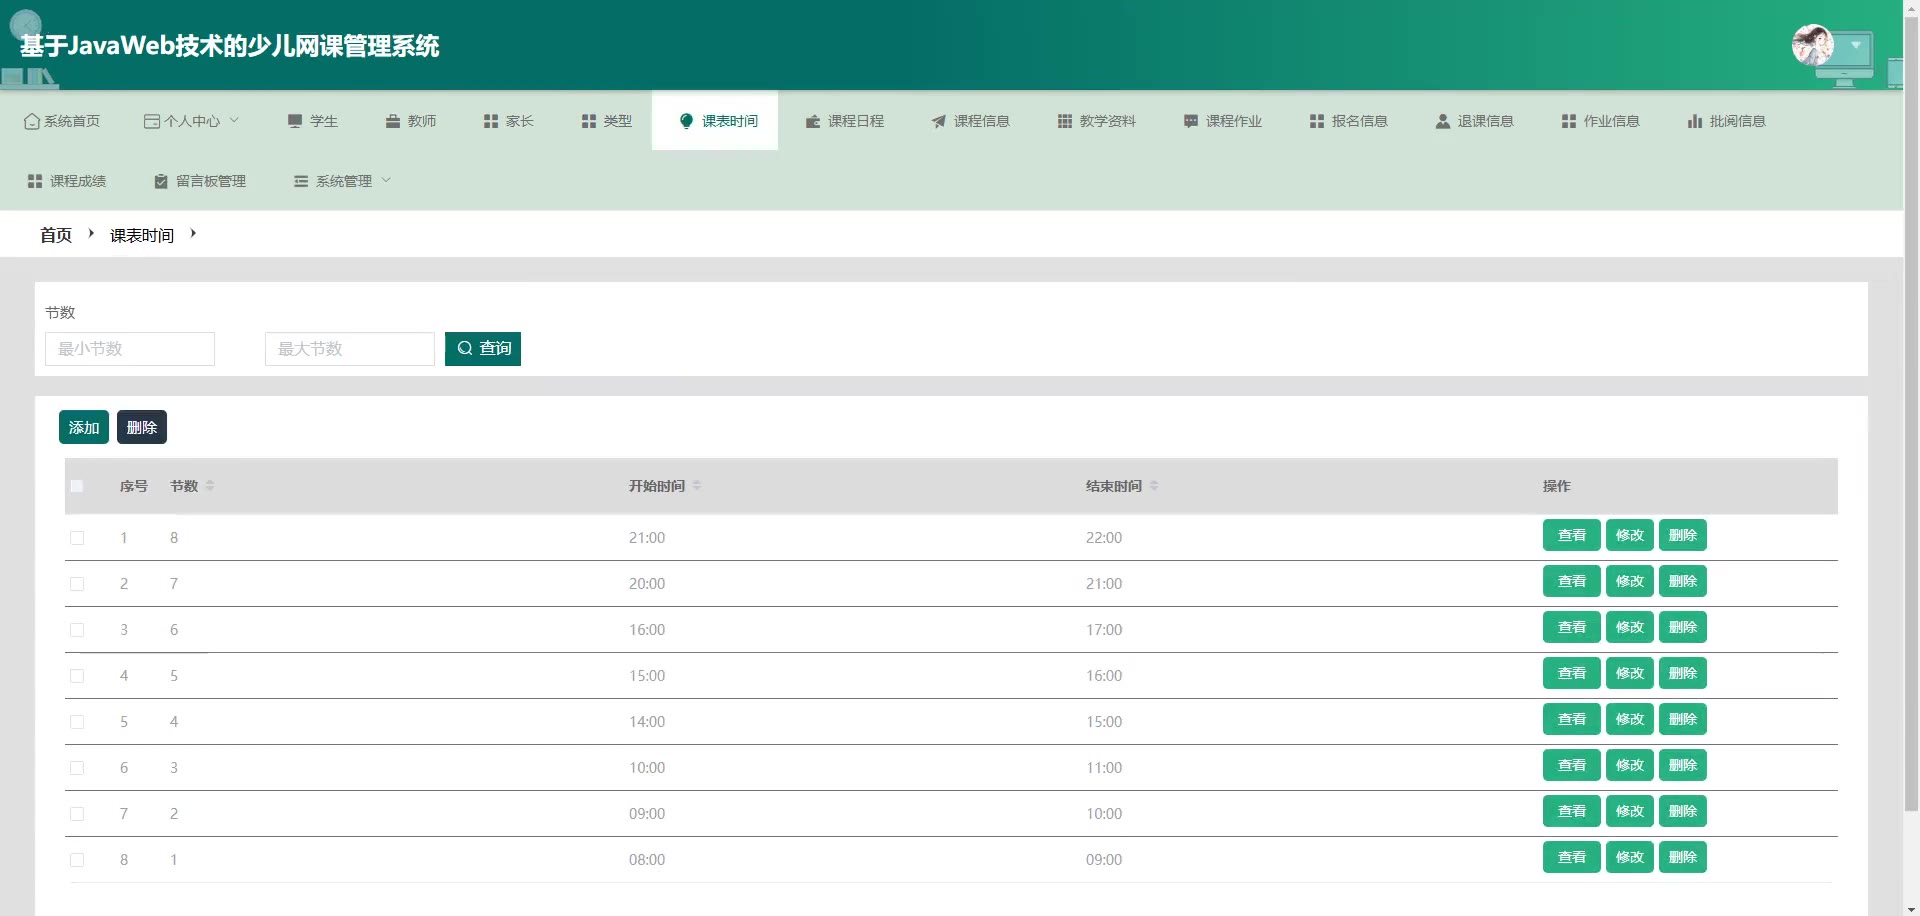Click the 添加 button above the table
This screenshot has width=1920, height=916.
click(x=84, y=428)
